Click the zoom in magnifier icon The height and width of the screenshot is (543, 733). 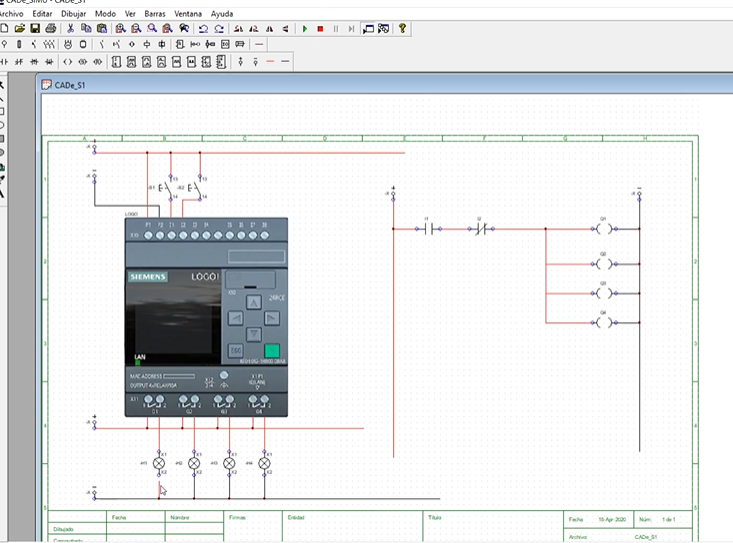coord(121,29)
